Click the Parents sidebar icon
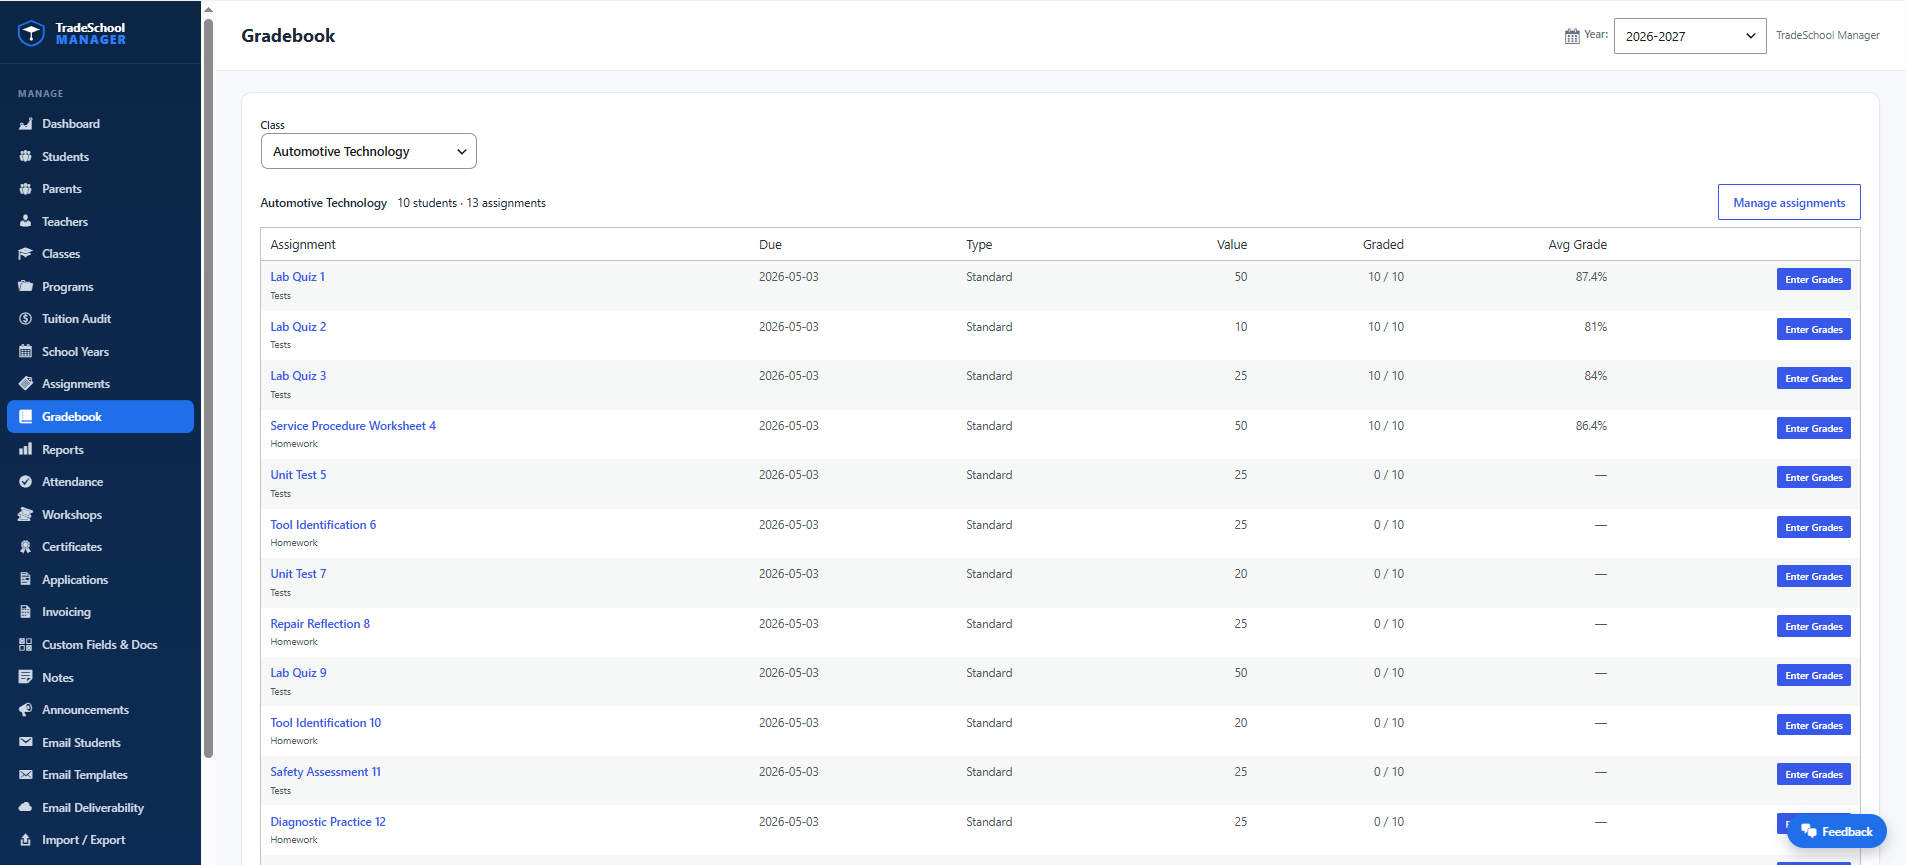Screen dimensions: 1907x865 [26, 189]
